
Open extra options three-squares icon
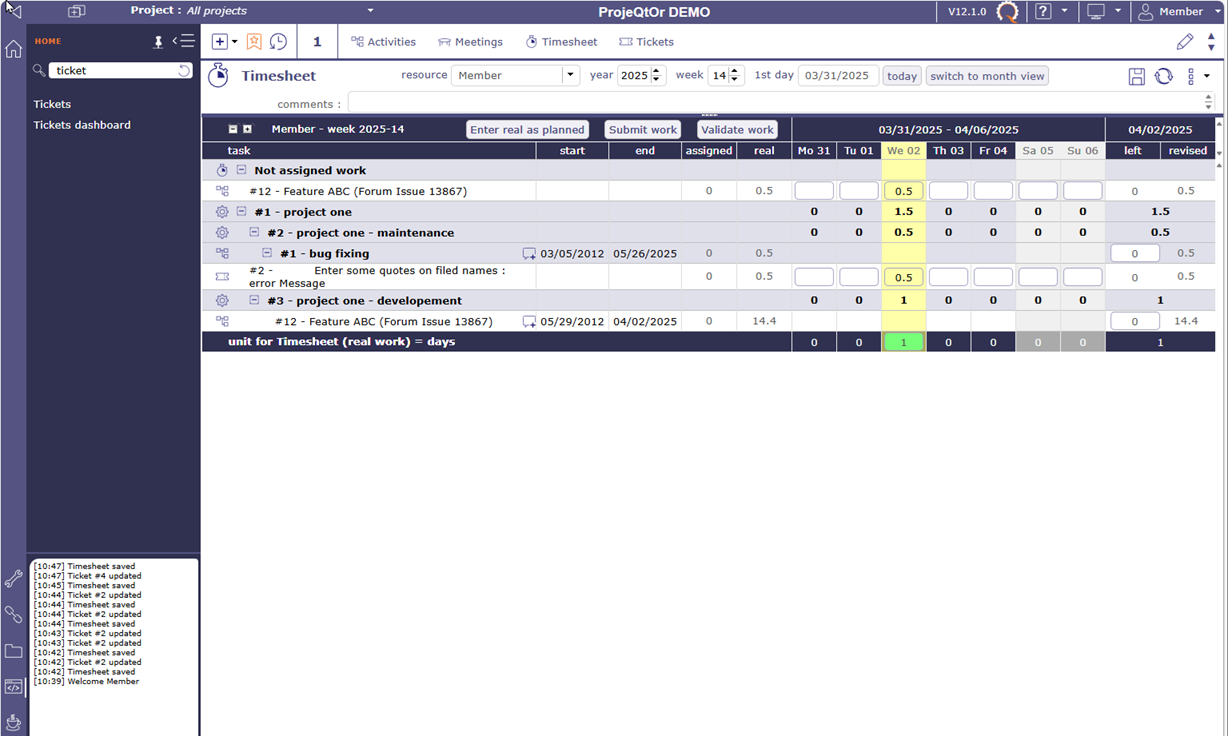1191,76
